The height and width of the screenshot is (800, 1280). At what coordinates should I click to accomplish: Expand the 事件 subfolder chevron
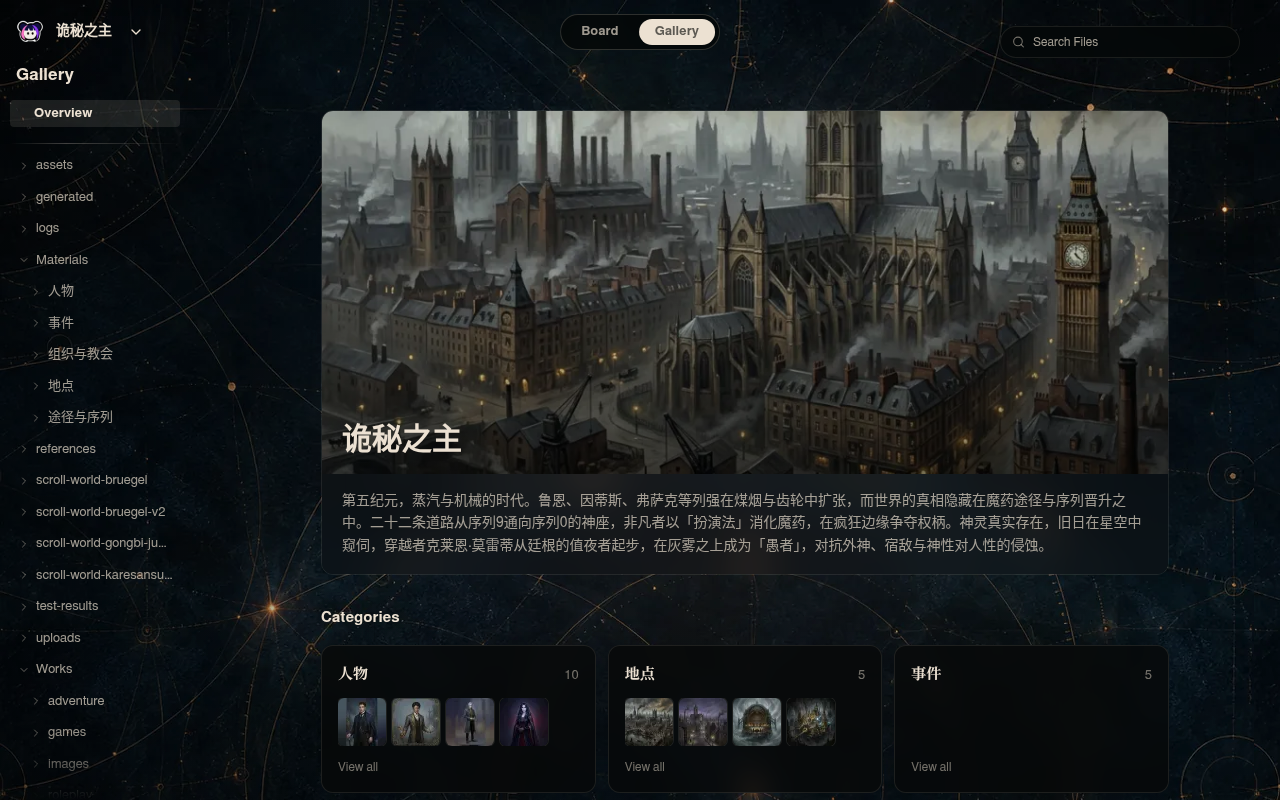pos(37,323)
